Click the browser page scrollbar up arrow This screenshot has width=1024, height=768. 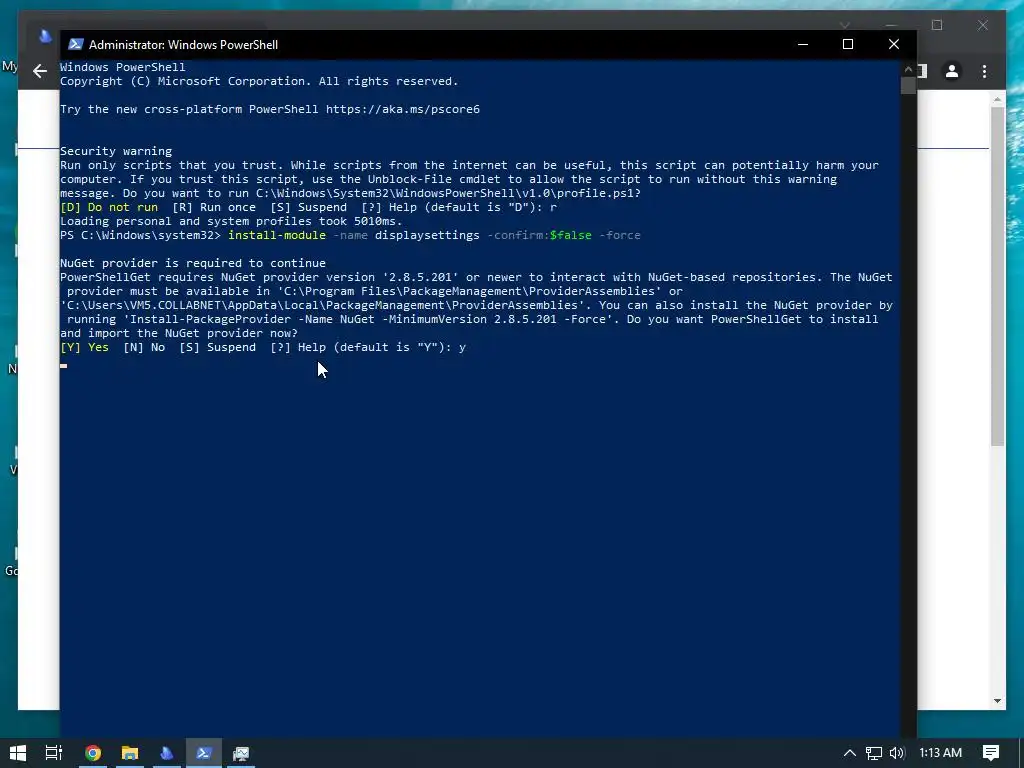click(x=997, y=100)
